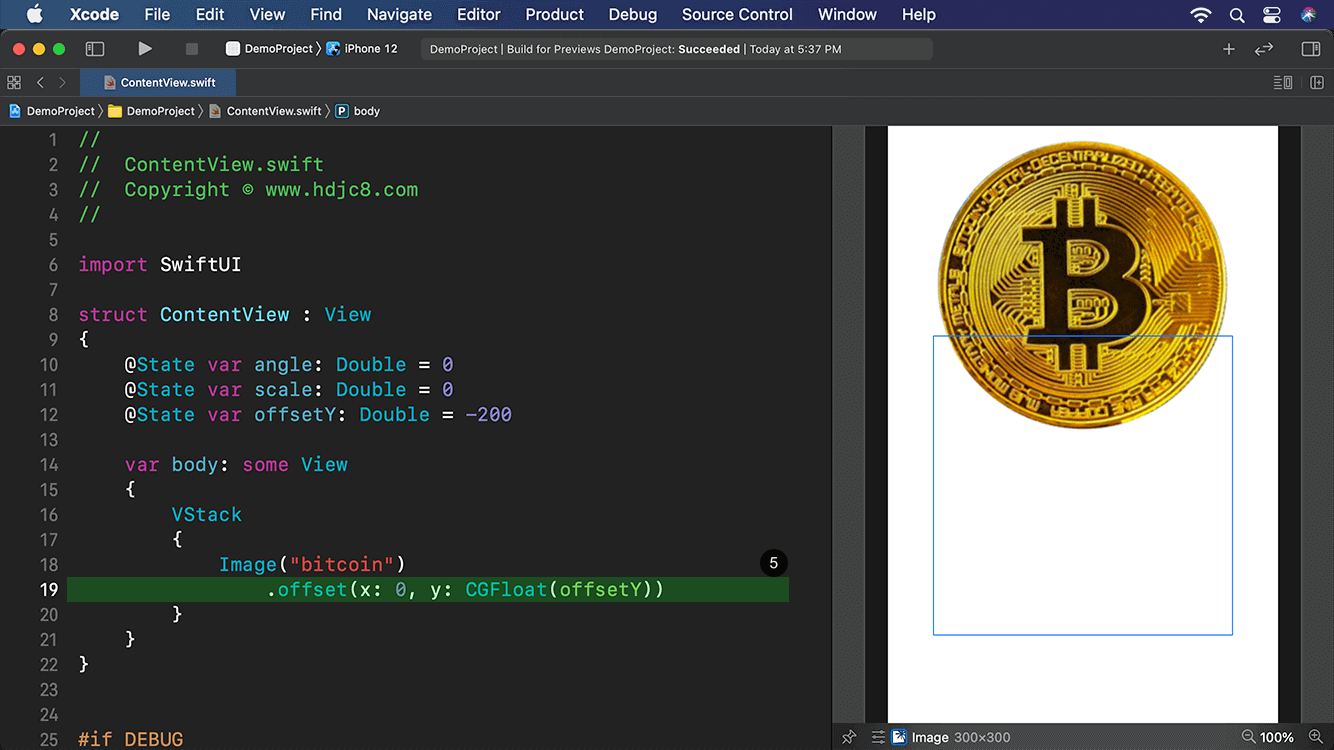Open the Window menu

click(847, 14)
